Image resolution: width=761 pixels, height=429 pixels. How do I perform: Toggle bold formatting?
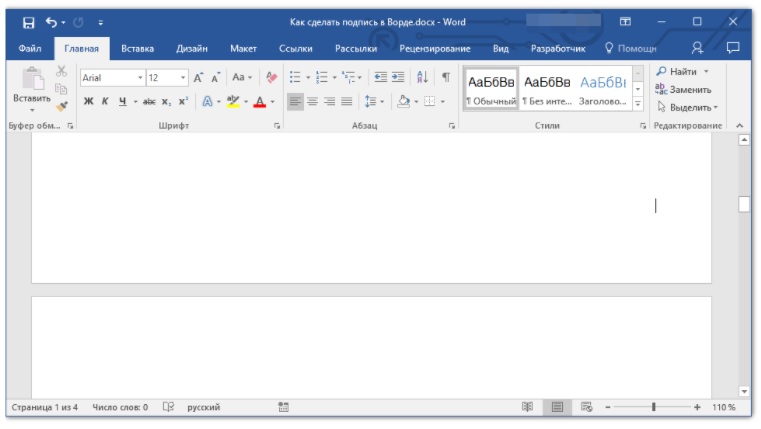pos(88,101)
